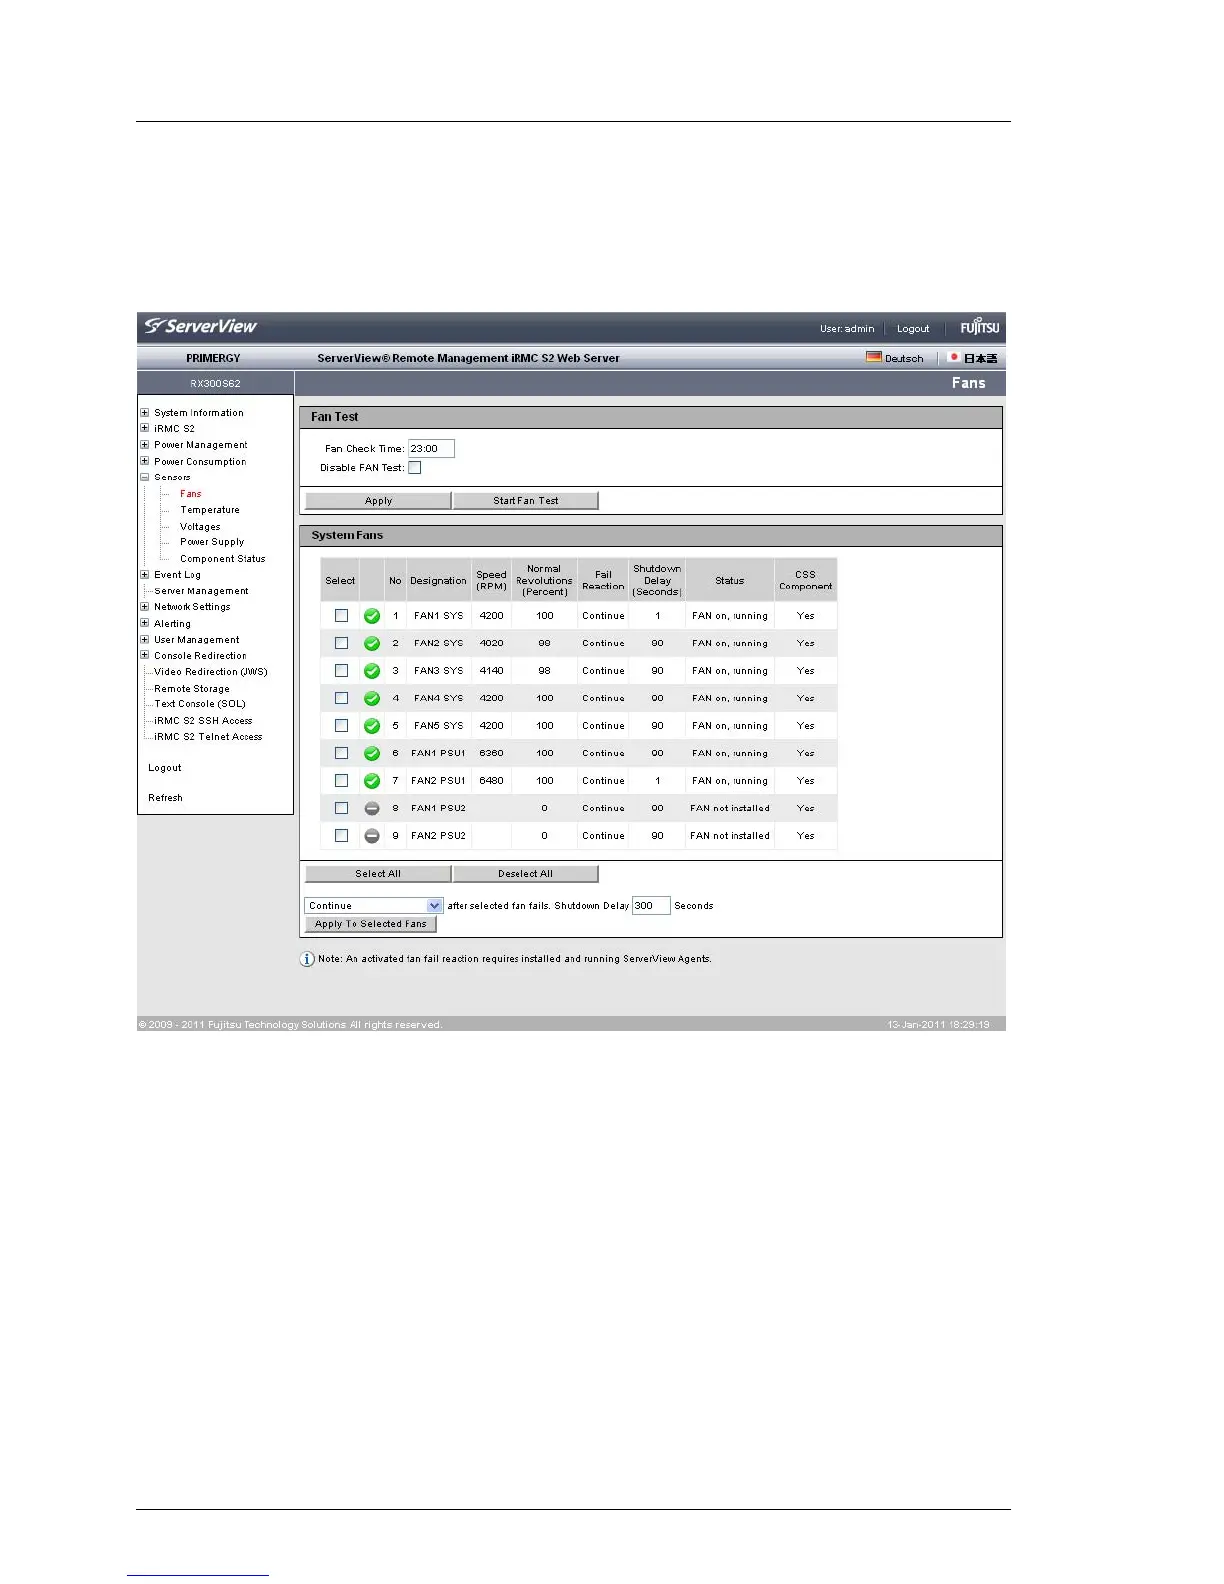1224x1584 pixels.
Task: Click the Speed (RPM) column header
Action: click(492, 581)
